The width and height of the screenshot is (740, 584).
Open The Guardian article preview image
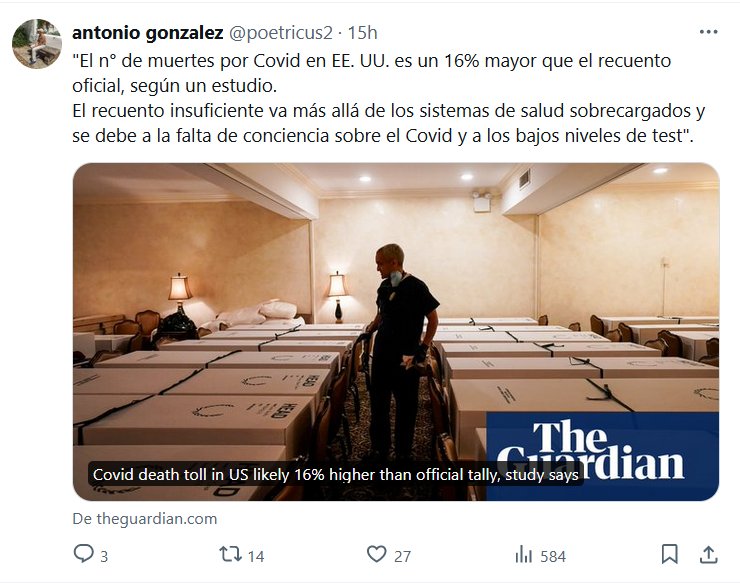click(396, 331)
